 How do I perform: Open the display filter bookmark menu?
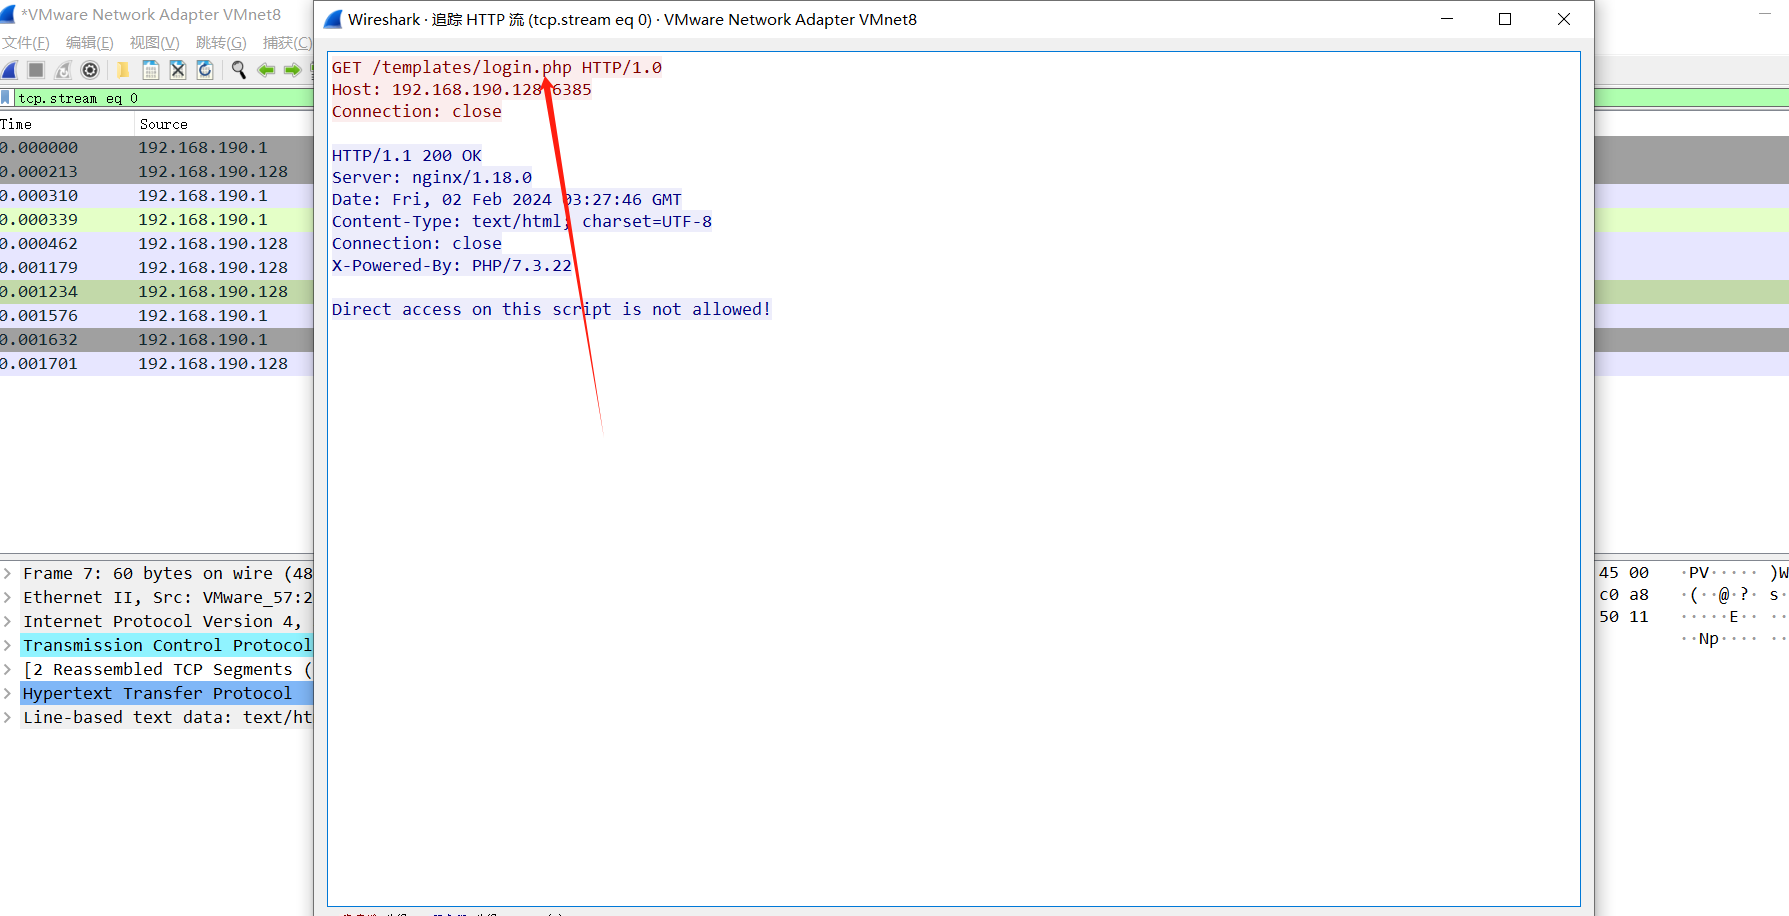click(x=6, y=98)
